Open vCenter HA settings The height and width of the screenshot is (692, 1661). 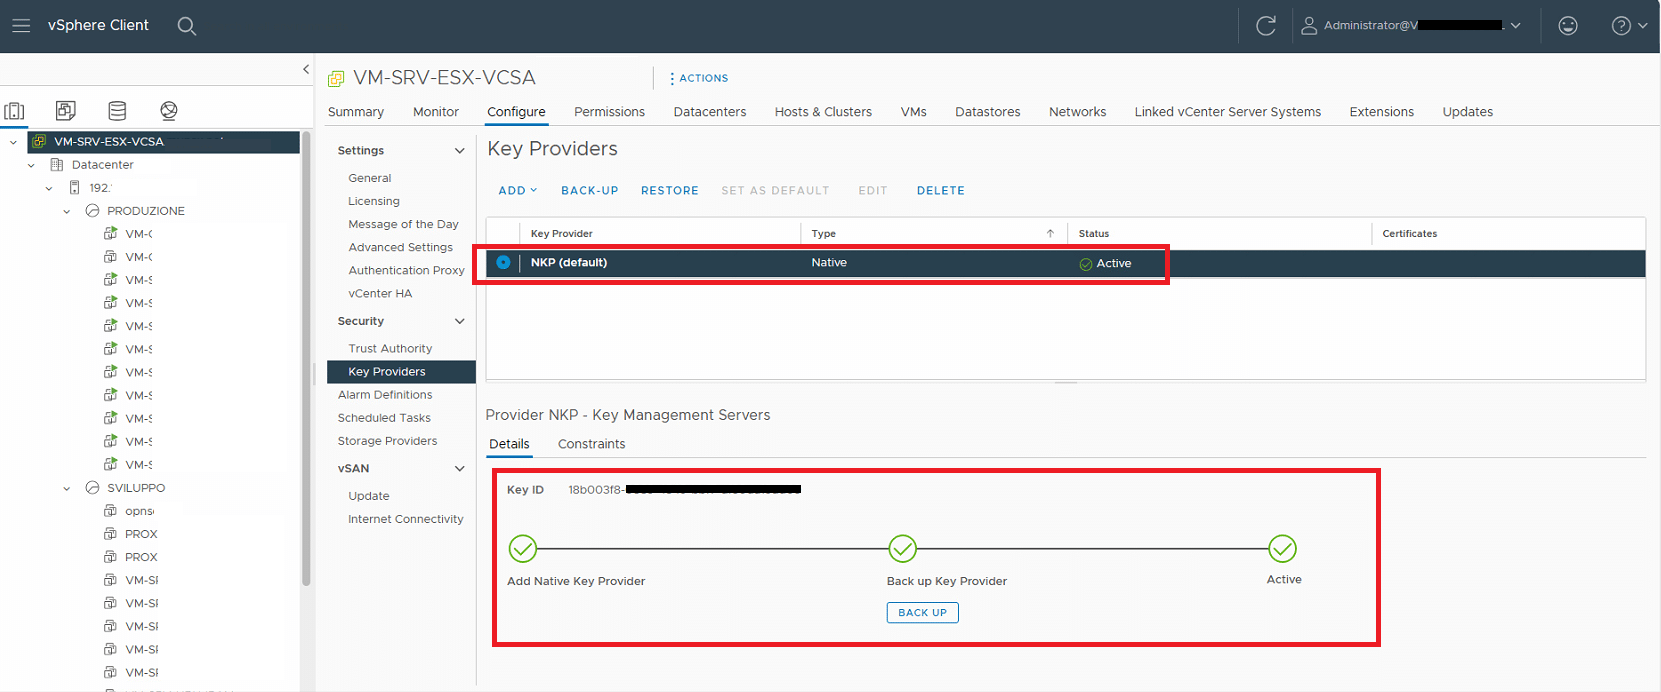point(380,293)
